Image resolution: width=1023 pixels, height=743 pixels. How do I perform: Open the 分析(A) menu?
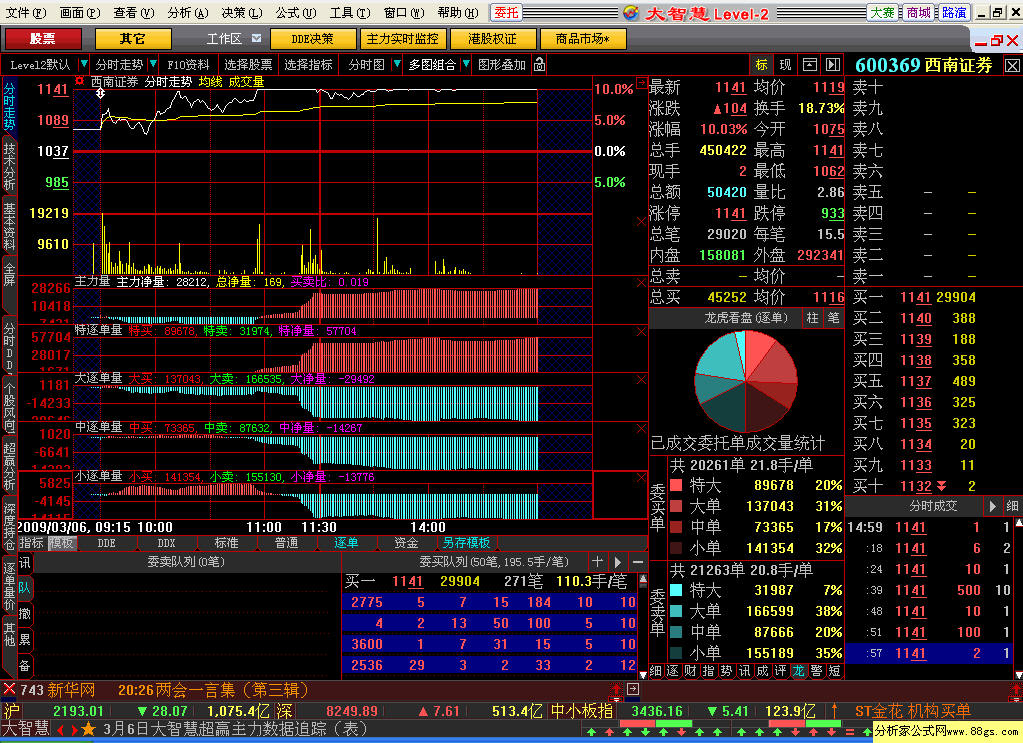187,12
